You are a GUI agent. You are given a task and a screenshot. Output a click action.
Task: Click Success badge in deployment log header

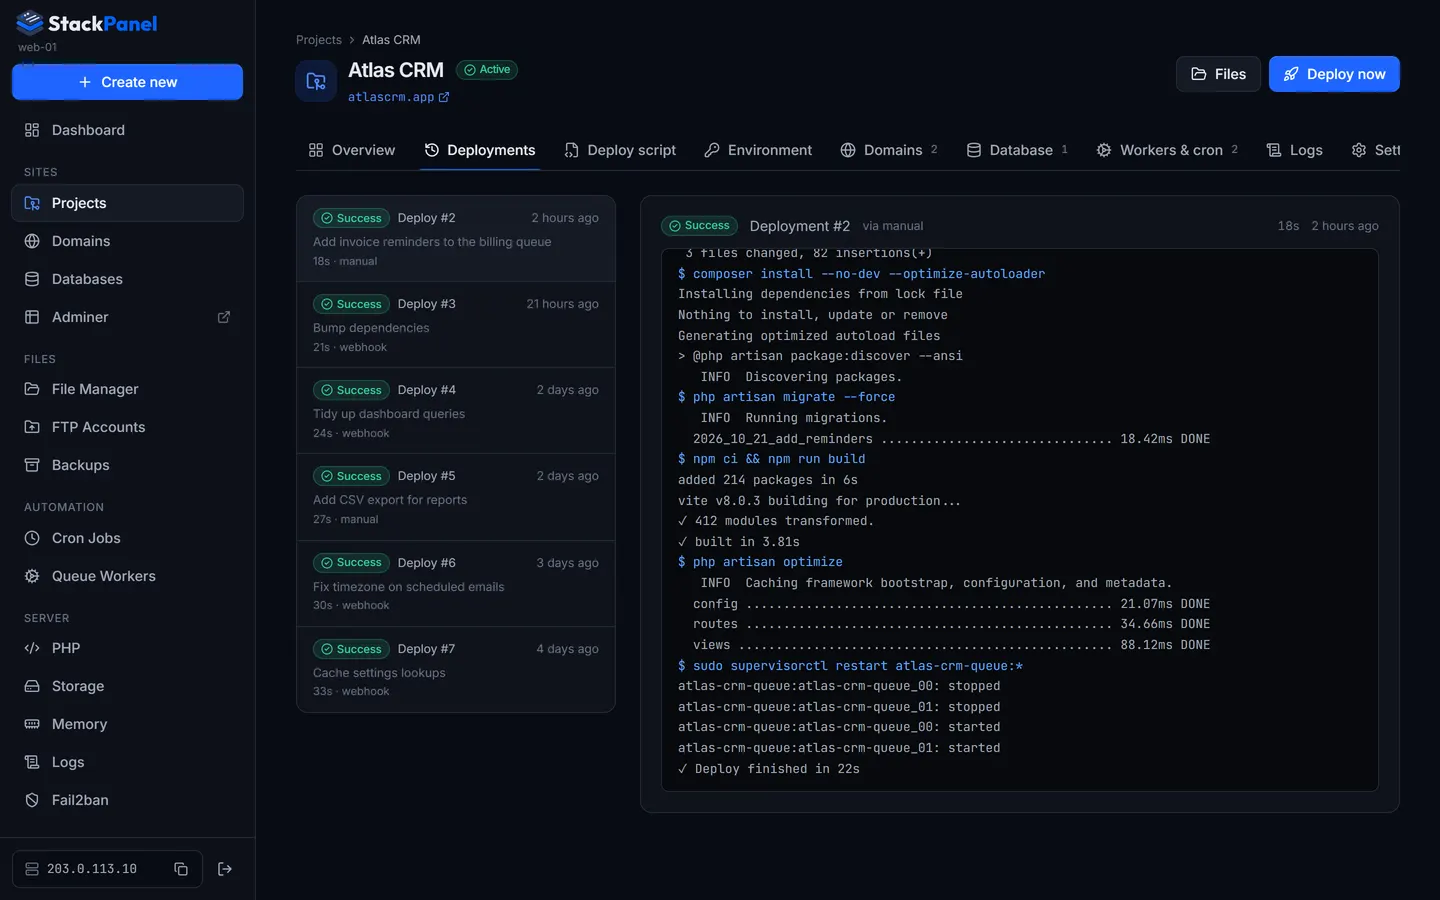coord(699,226)
